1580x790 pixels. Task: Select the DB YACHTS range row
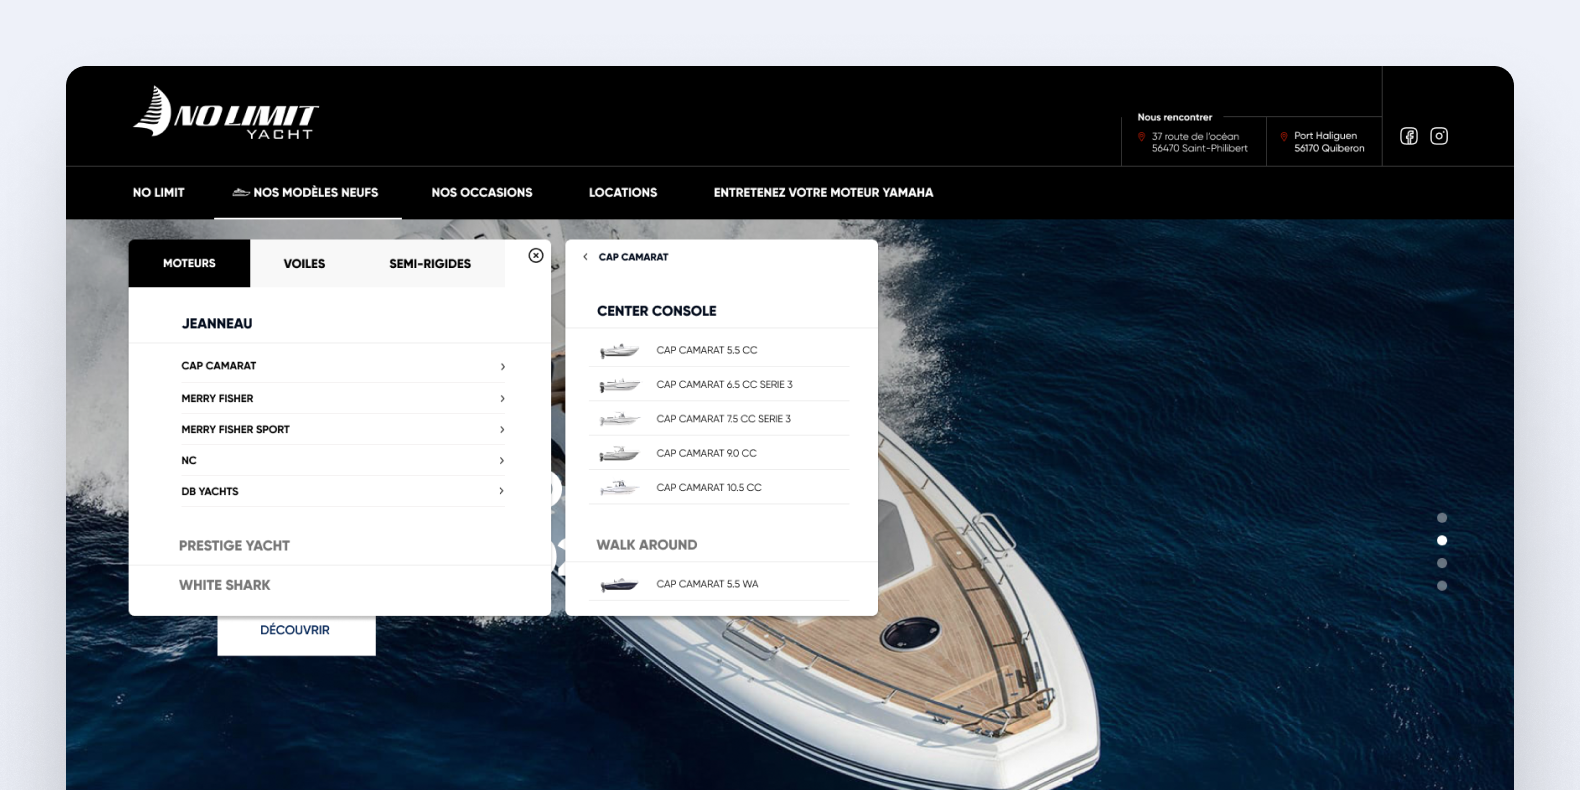(x=343, y=491)
